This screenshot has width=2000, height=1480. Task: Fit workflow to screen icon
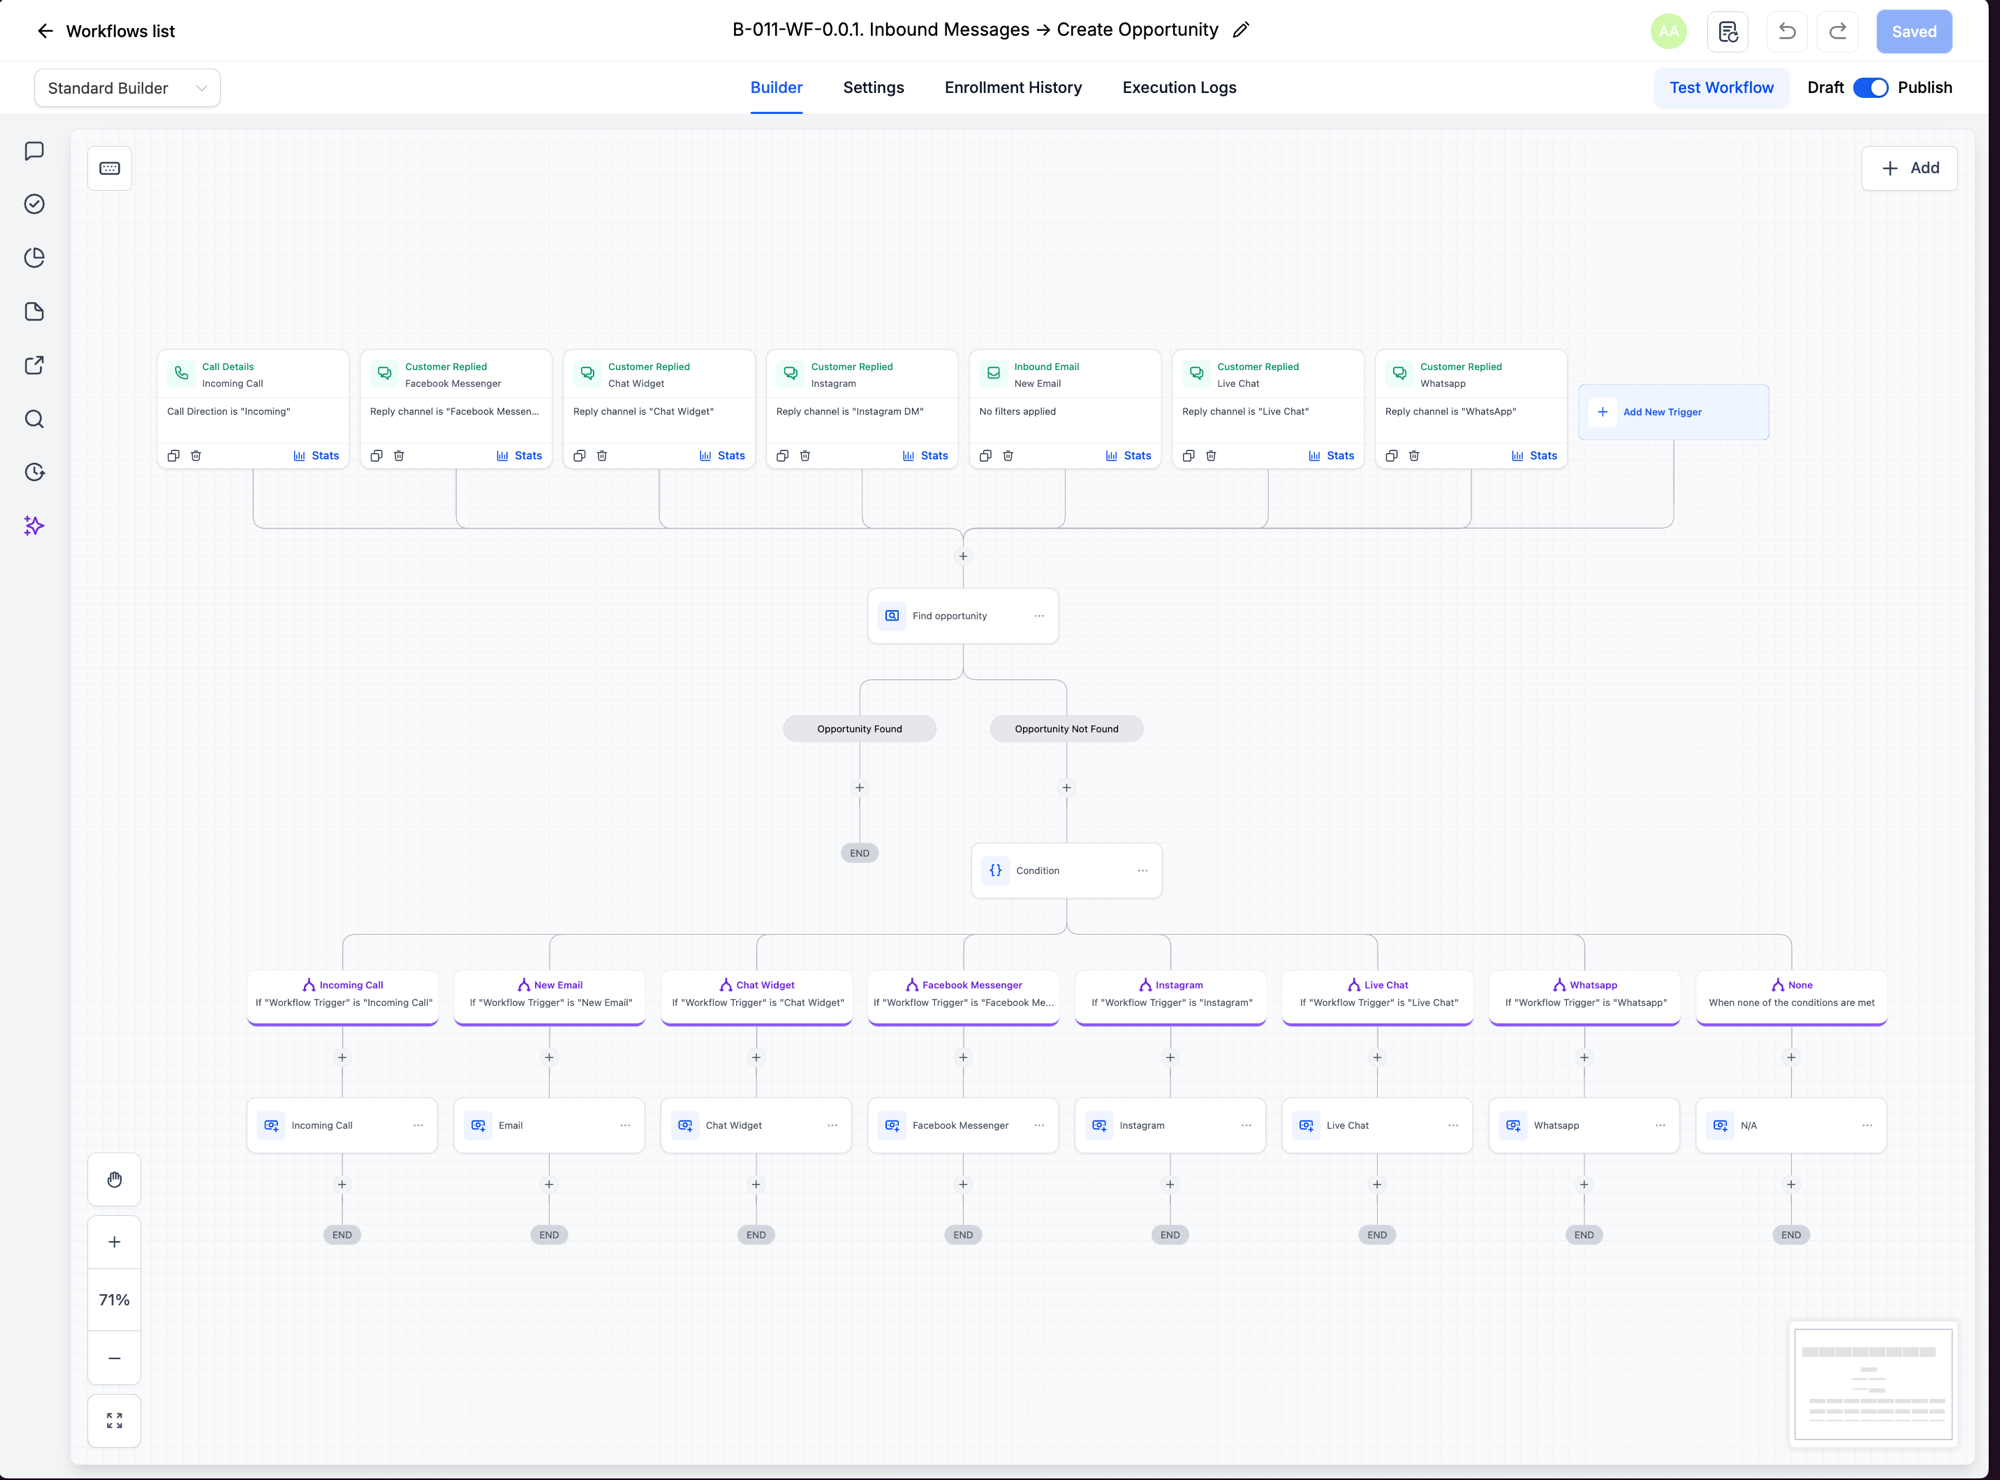click(114, 1421)
